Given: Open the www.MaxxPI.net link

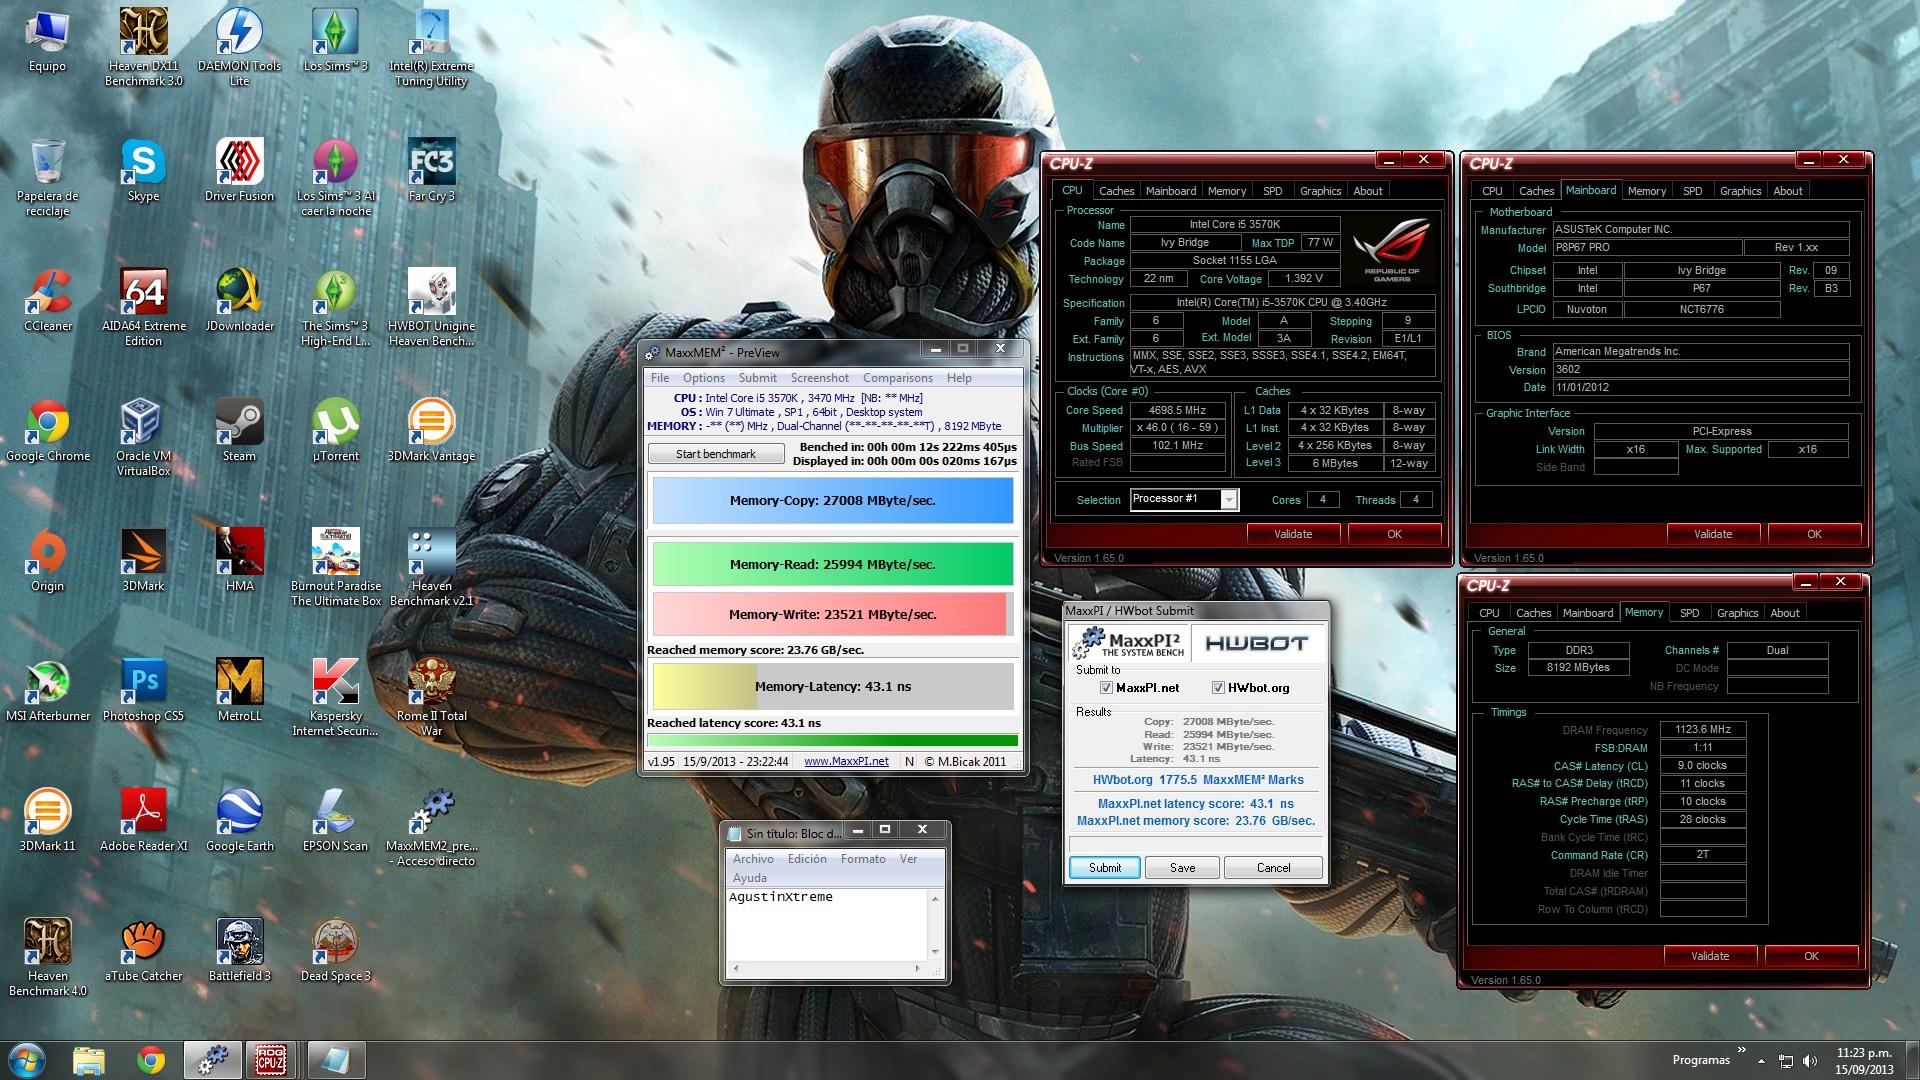Looking at the screenshot, I should point(846,761).
